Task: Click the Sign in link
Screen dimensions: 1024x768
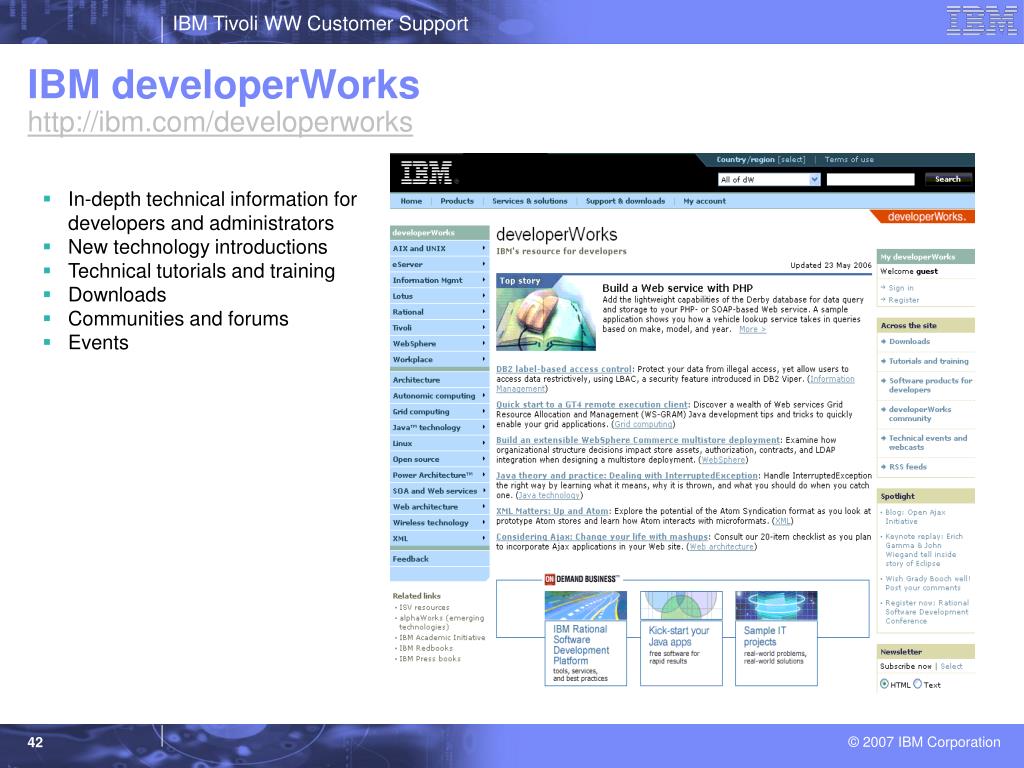Action: [901, 288]
